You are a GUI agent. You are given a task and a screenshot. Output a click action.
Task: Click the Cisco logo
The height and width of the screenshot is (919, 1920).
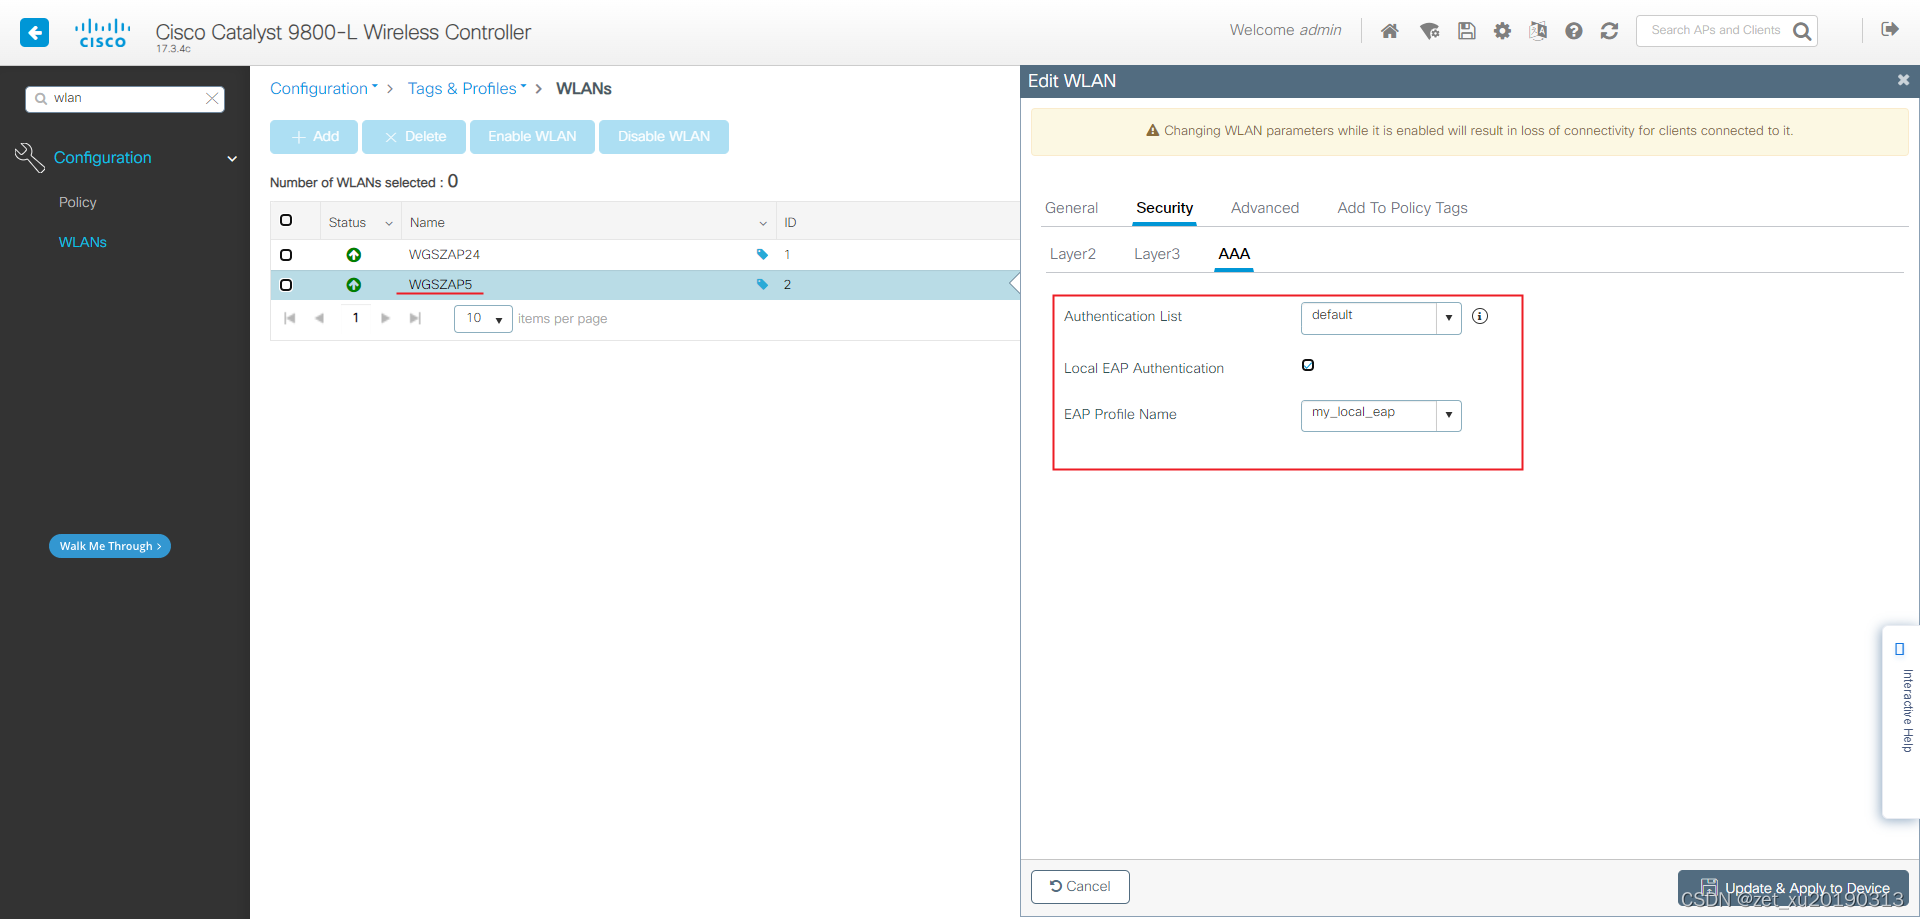[x=103, y=33]
